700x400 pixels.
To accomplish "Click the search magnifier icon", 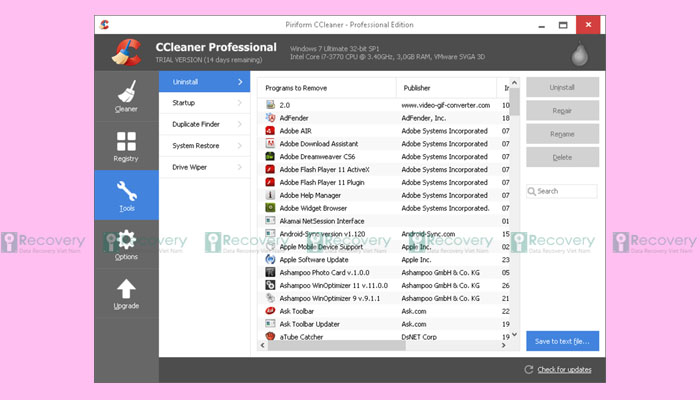I will point(531,192).
